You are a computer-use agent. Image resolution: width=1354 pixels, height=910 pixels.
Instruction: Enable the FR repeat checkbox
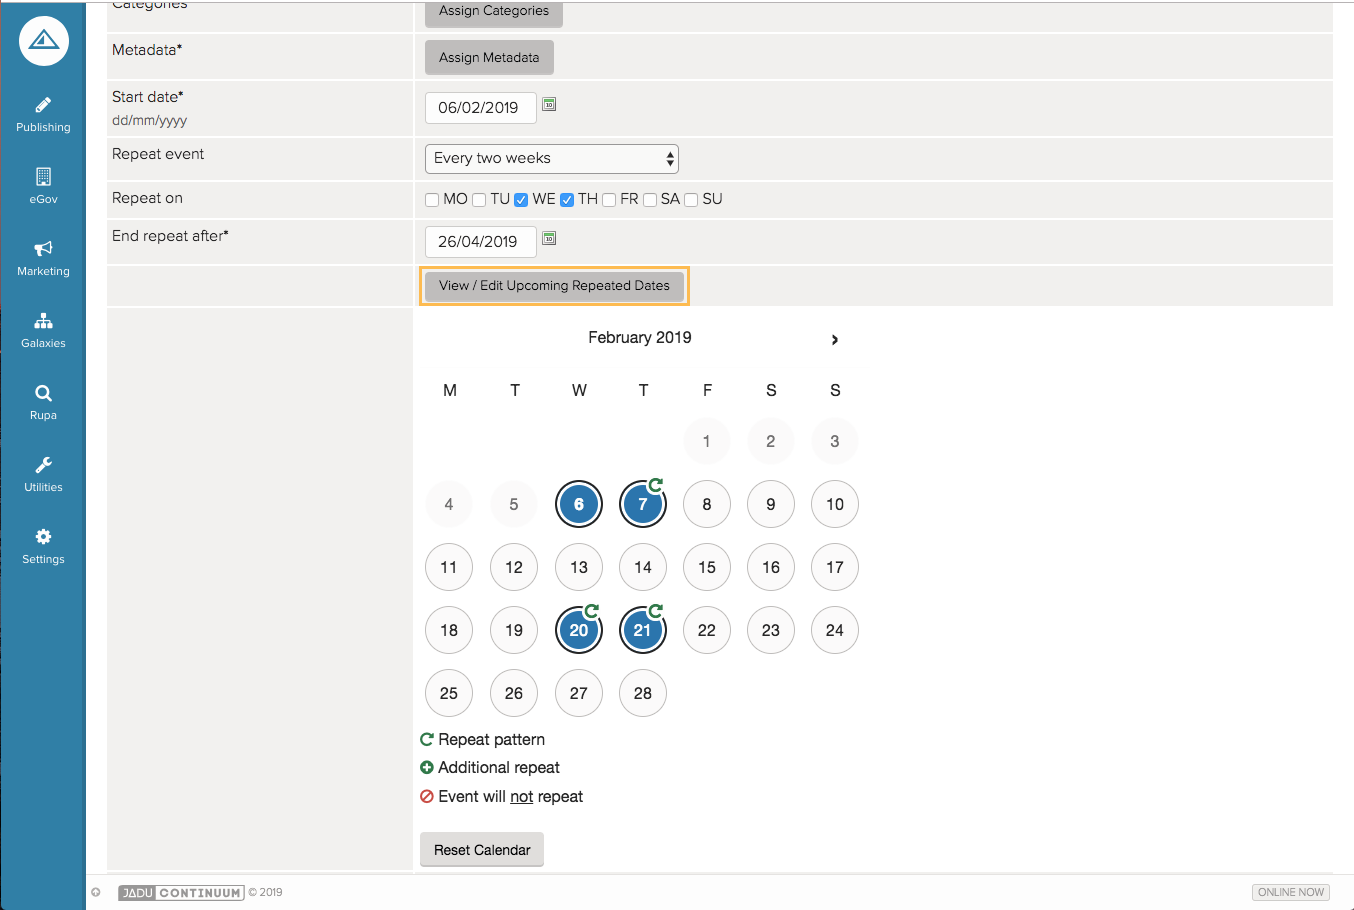[x=609, y=200]
